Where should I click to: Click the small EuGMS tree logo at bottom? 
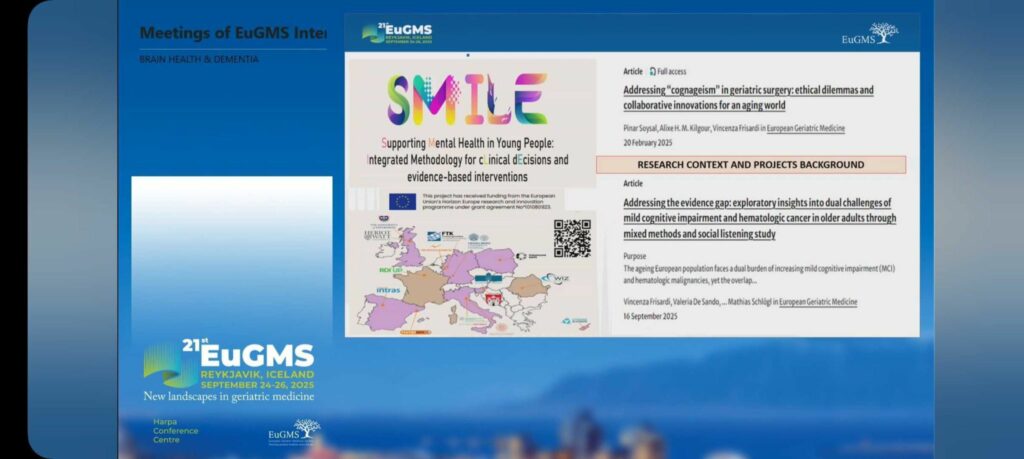(294, 430)
